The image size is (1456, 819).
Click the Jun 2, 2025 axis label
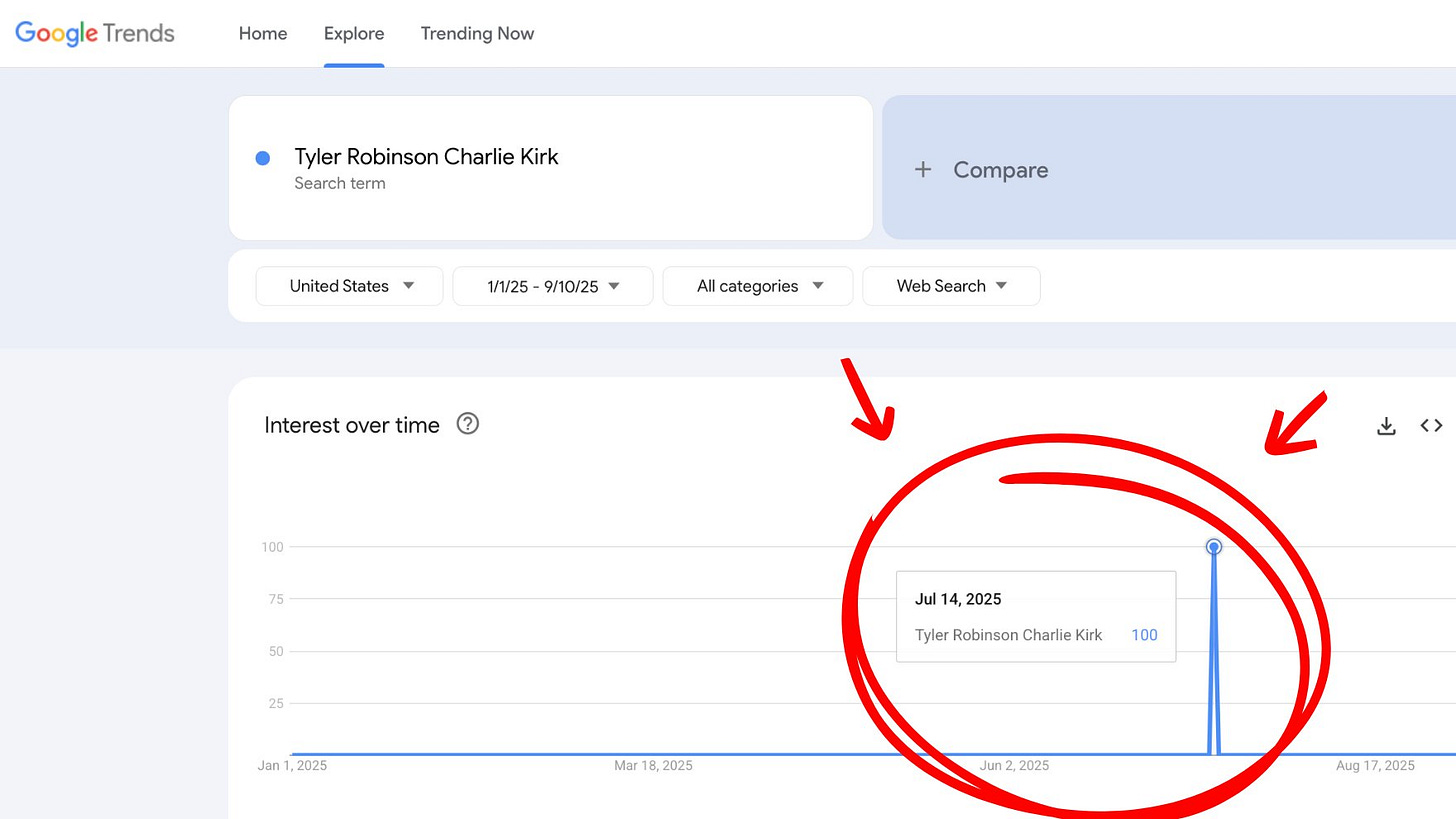point(1014,766)
